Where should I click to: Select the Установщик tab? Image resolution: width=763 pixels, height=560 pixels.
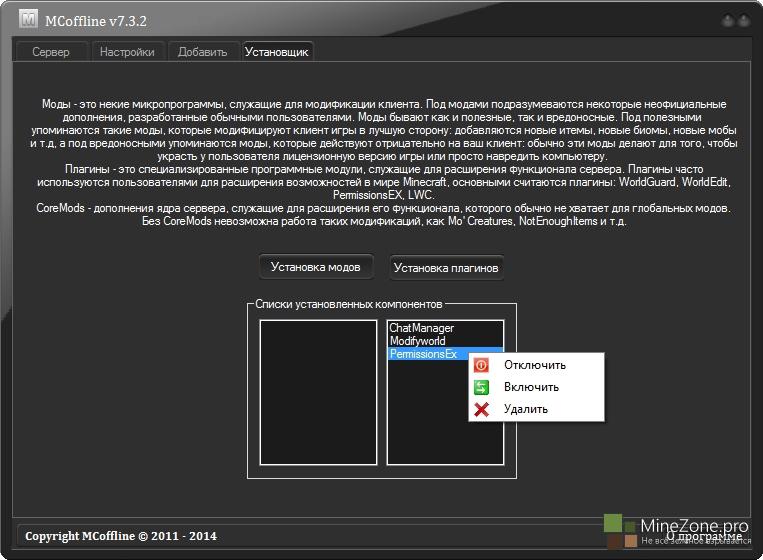(x=277, y=52)
